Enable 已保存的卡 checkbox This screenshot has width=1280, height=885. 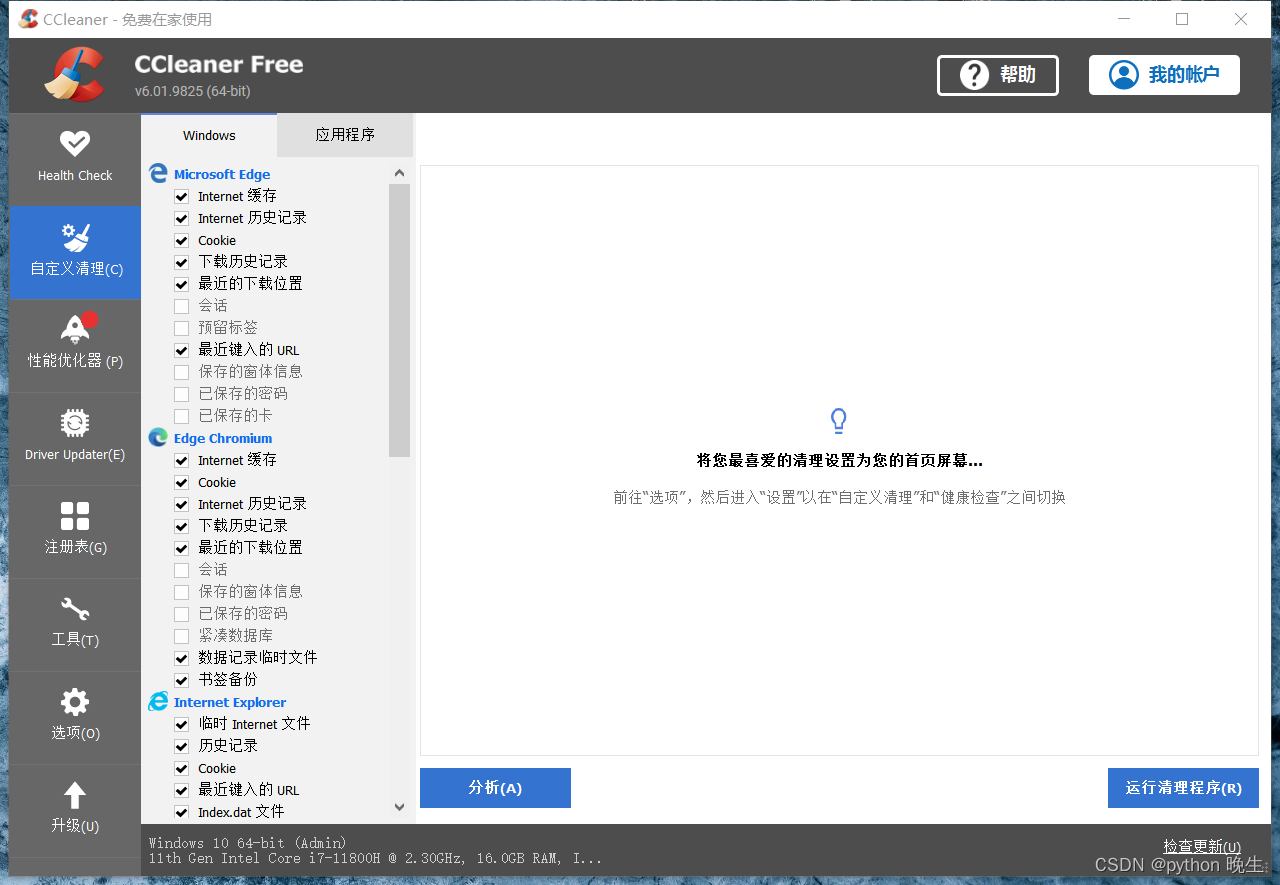tap(181, 416)
